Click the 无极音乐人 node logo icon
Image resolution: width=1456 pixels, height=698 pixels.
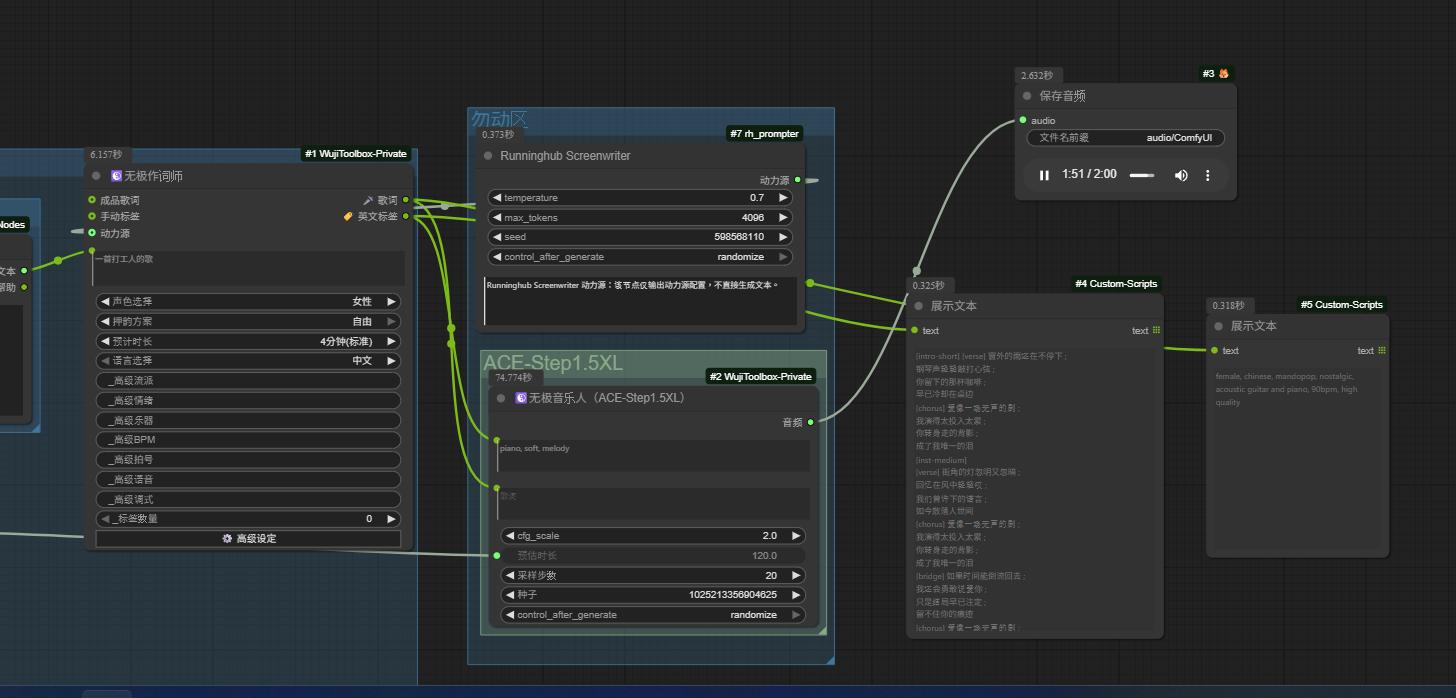521,398
